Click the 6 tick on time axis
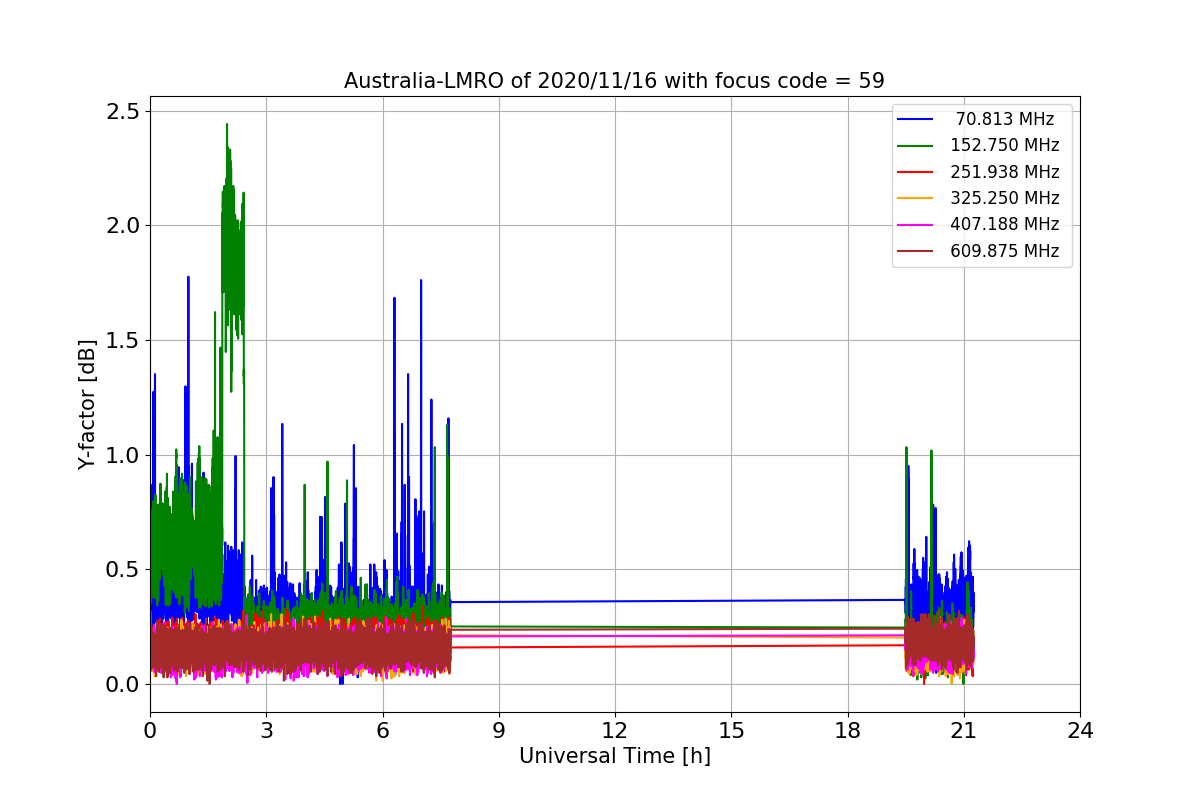 382,731
